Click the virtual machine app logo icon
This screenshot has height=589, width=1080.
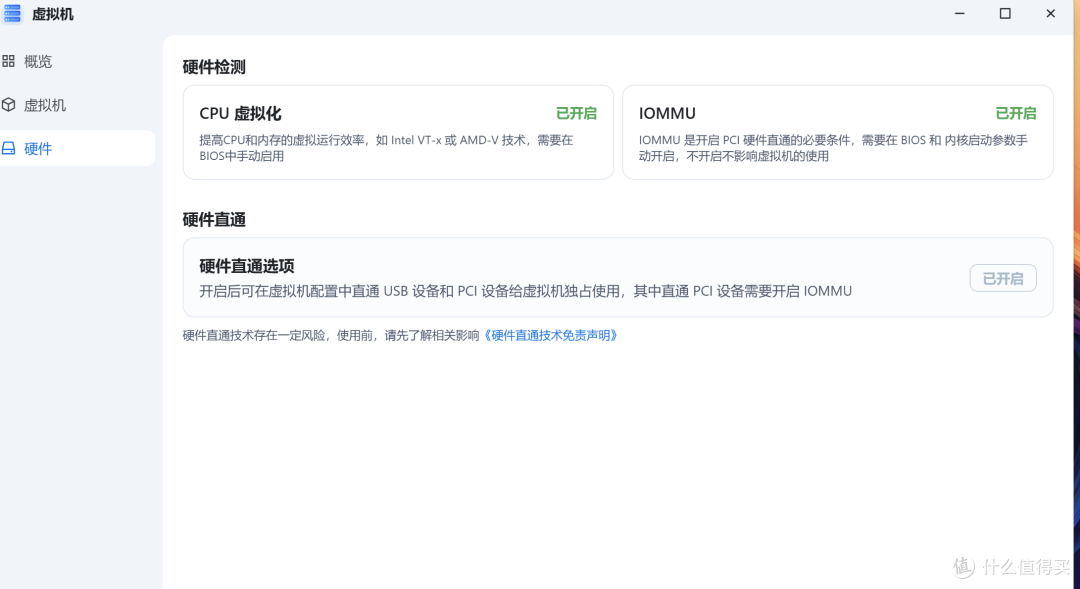click(x=12, y=14)
